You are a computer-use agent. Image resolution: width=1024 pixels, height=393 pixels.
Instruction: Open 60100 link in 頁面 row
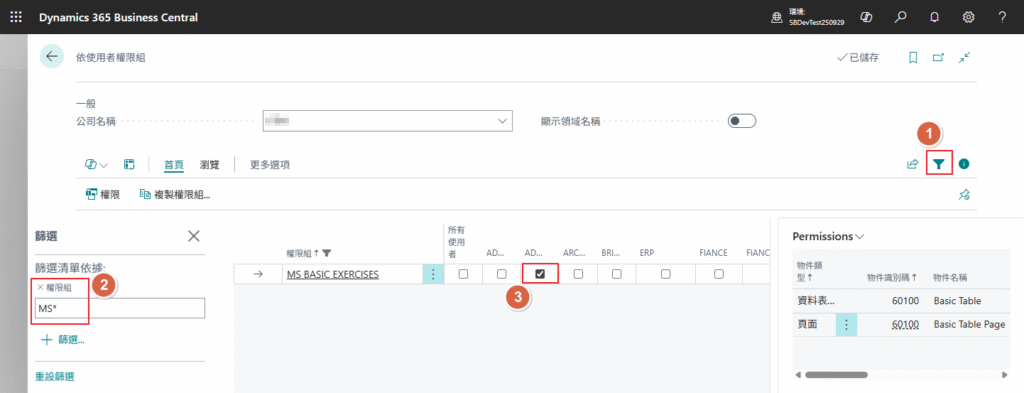tap(906, 324)
